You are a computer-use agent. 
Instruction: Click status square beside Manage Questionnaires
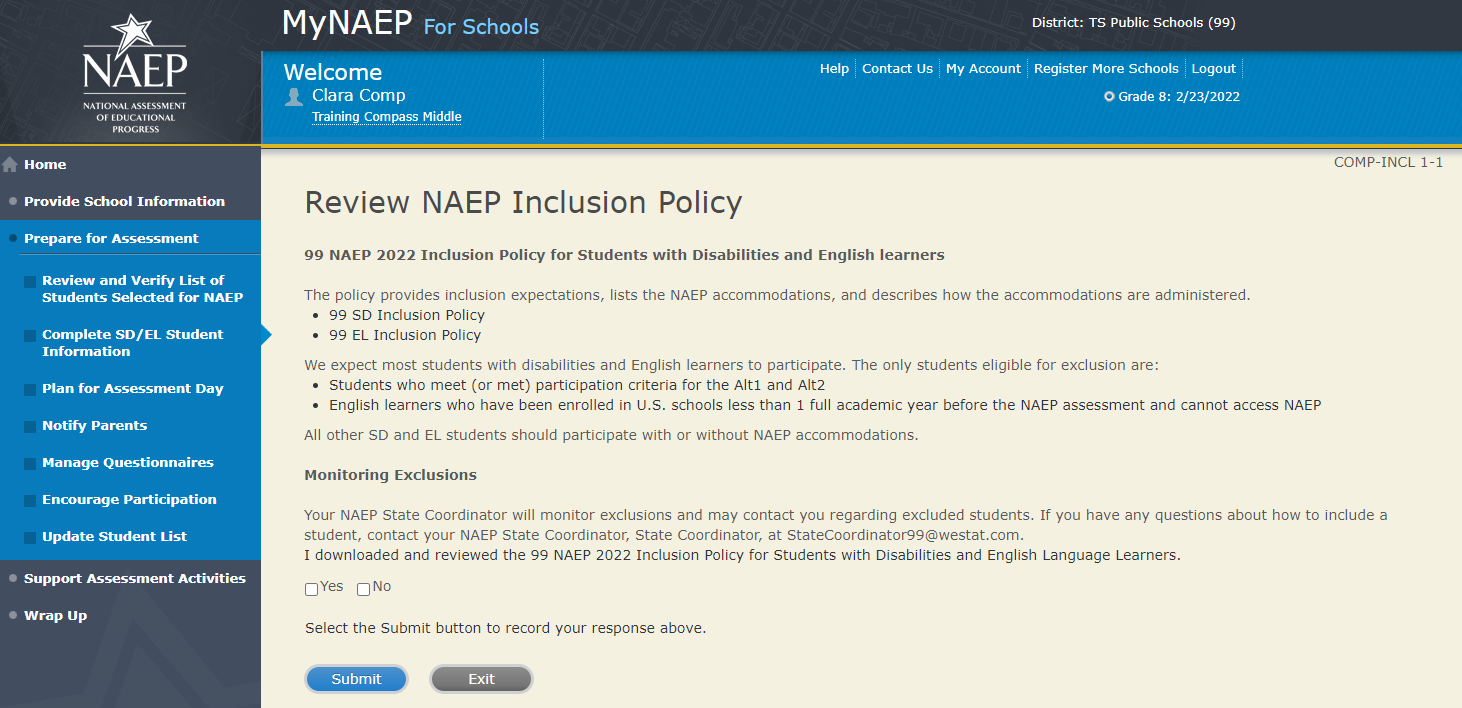(x=30, y=464)
